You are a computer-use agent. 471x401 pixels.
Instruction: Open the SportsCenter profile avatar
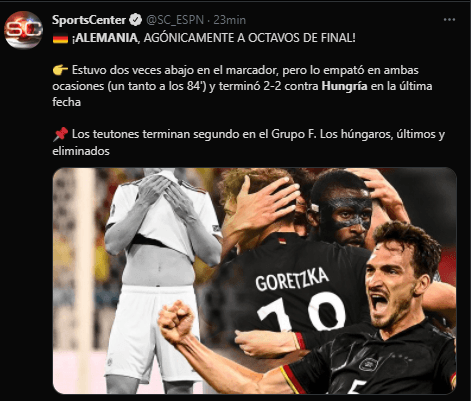pyautogui.click(x=23, y=30)
